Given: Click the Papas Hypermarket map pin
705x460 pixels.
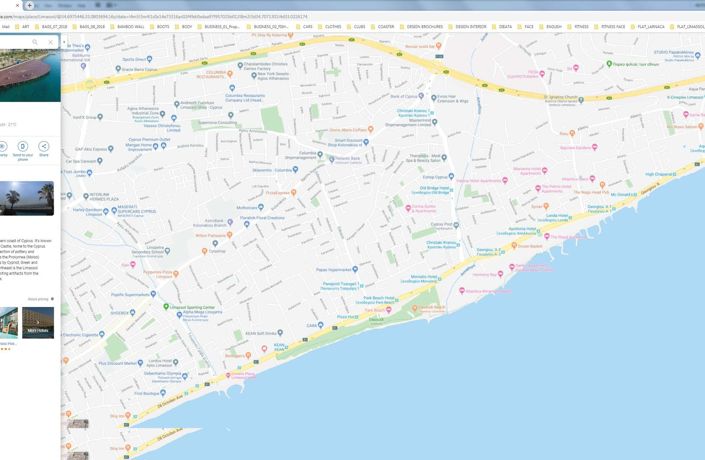Looking at the screenshot, I should click(x=355, y=269).
